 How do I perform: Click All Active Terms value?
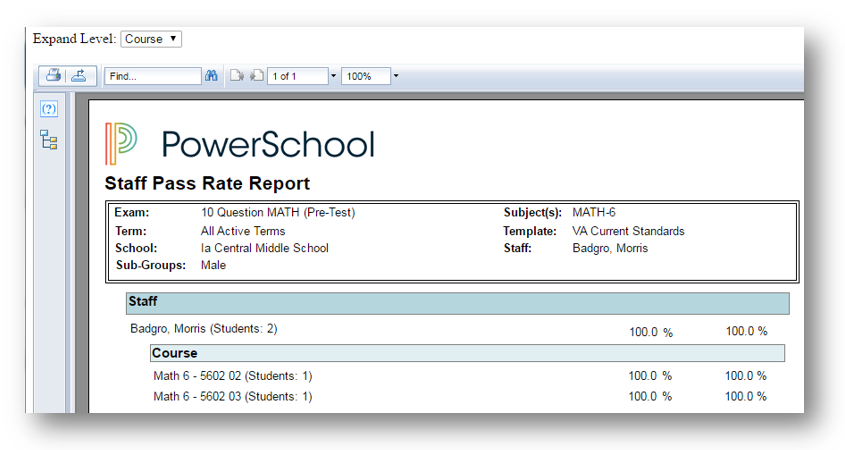click(x=243, y=231)
